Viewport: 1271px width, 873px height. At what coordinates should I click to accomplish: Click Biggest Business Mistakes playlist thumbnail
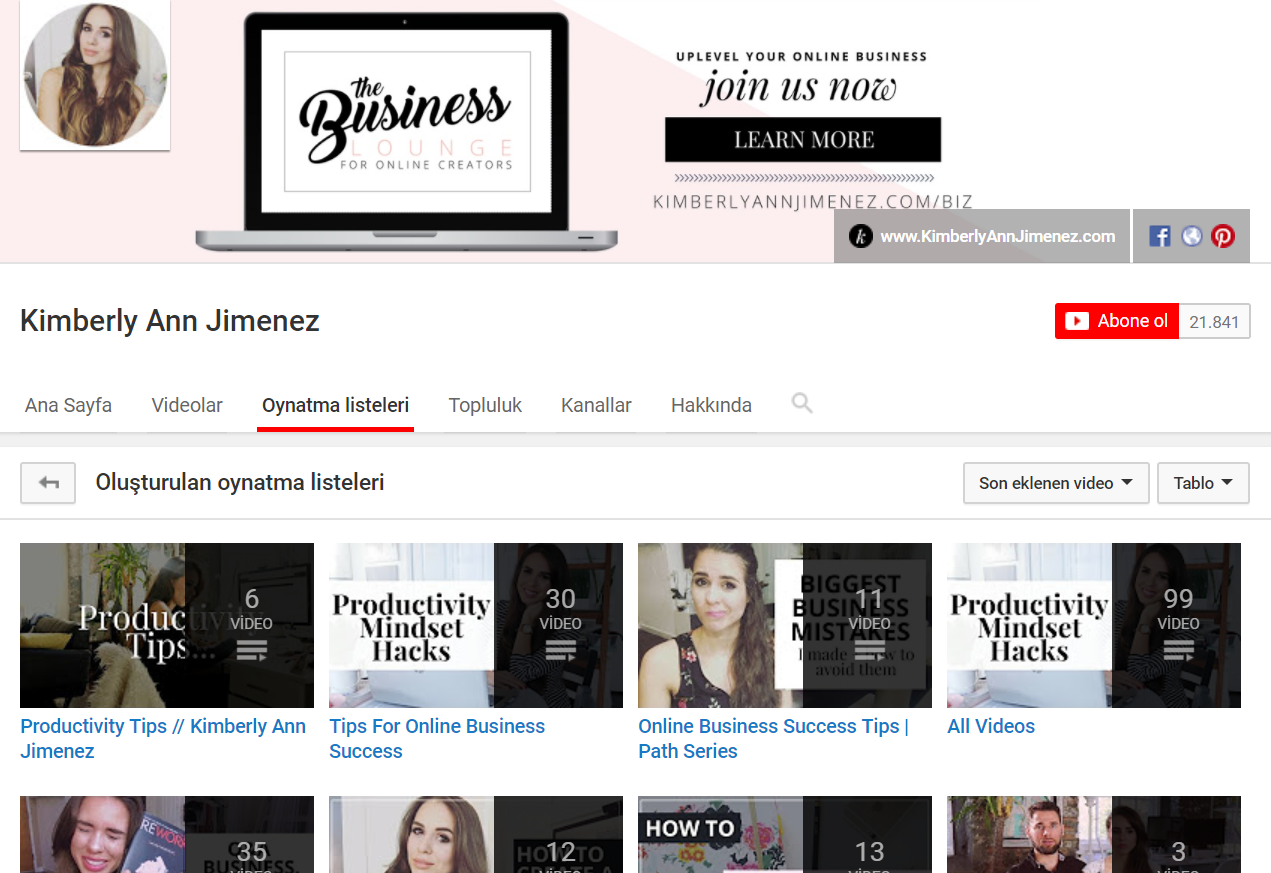(784, 625)
